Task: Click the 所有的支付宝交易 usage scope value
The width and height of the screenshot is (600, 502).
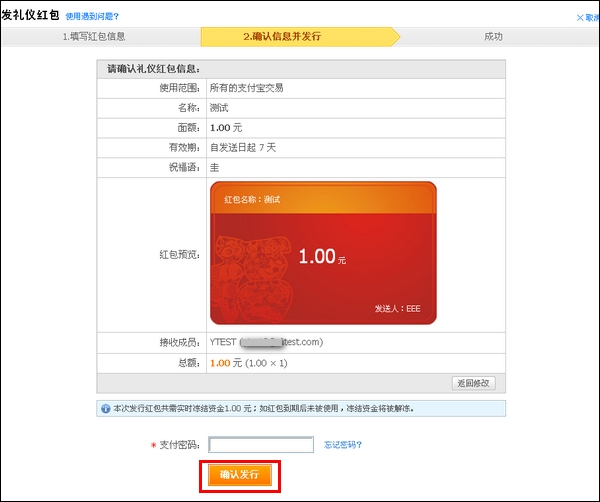Action: (246, 88)
